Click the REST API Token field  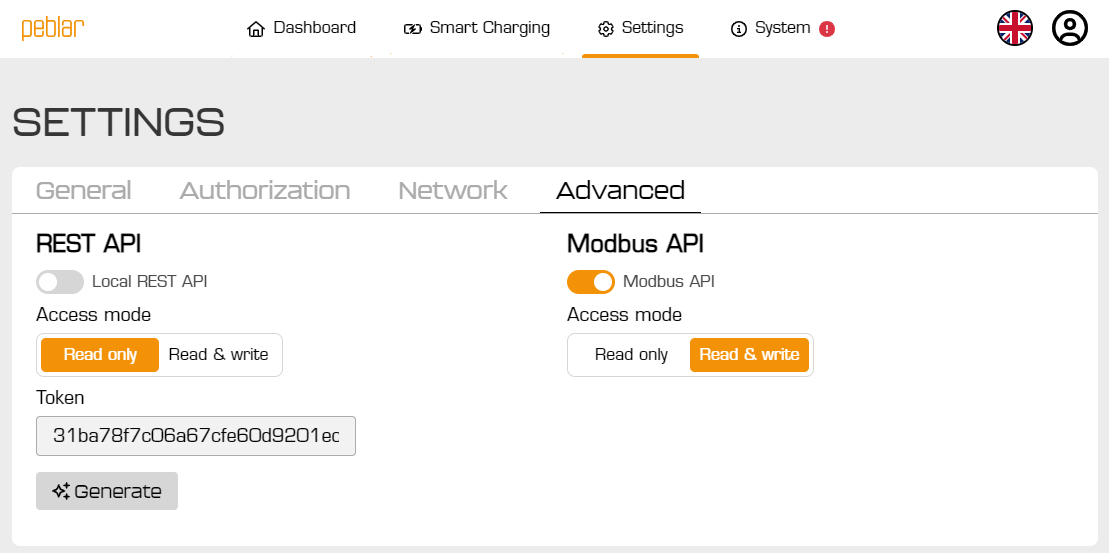pos(196,437)
